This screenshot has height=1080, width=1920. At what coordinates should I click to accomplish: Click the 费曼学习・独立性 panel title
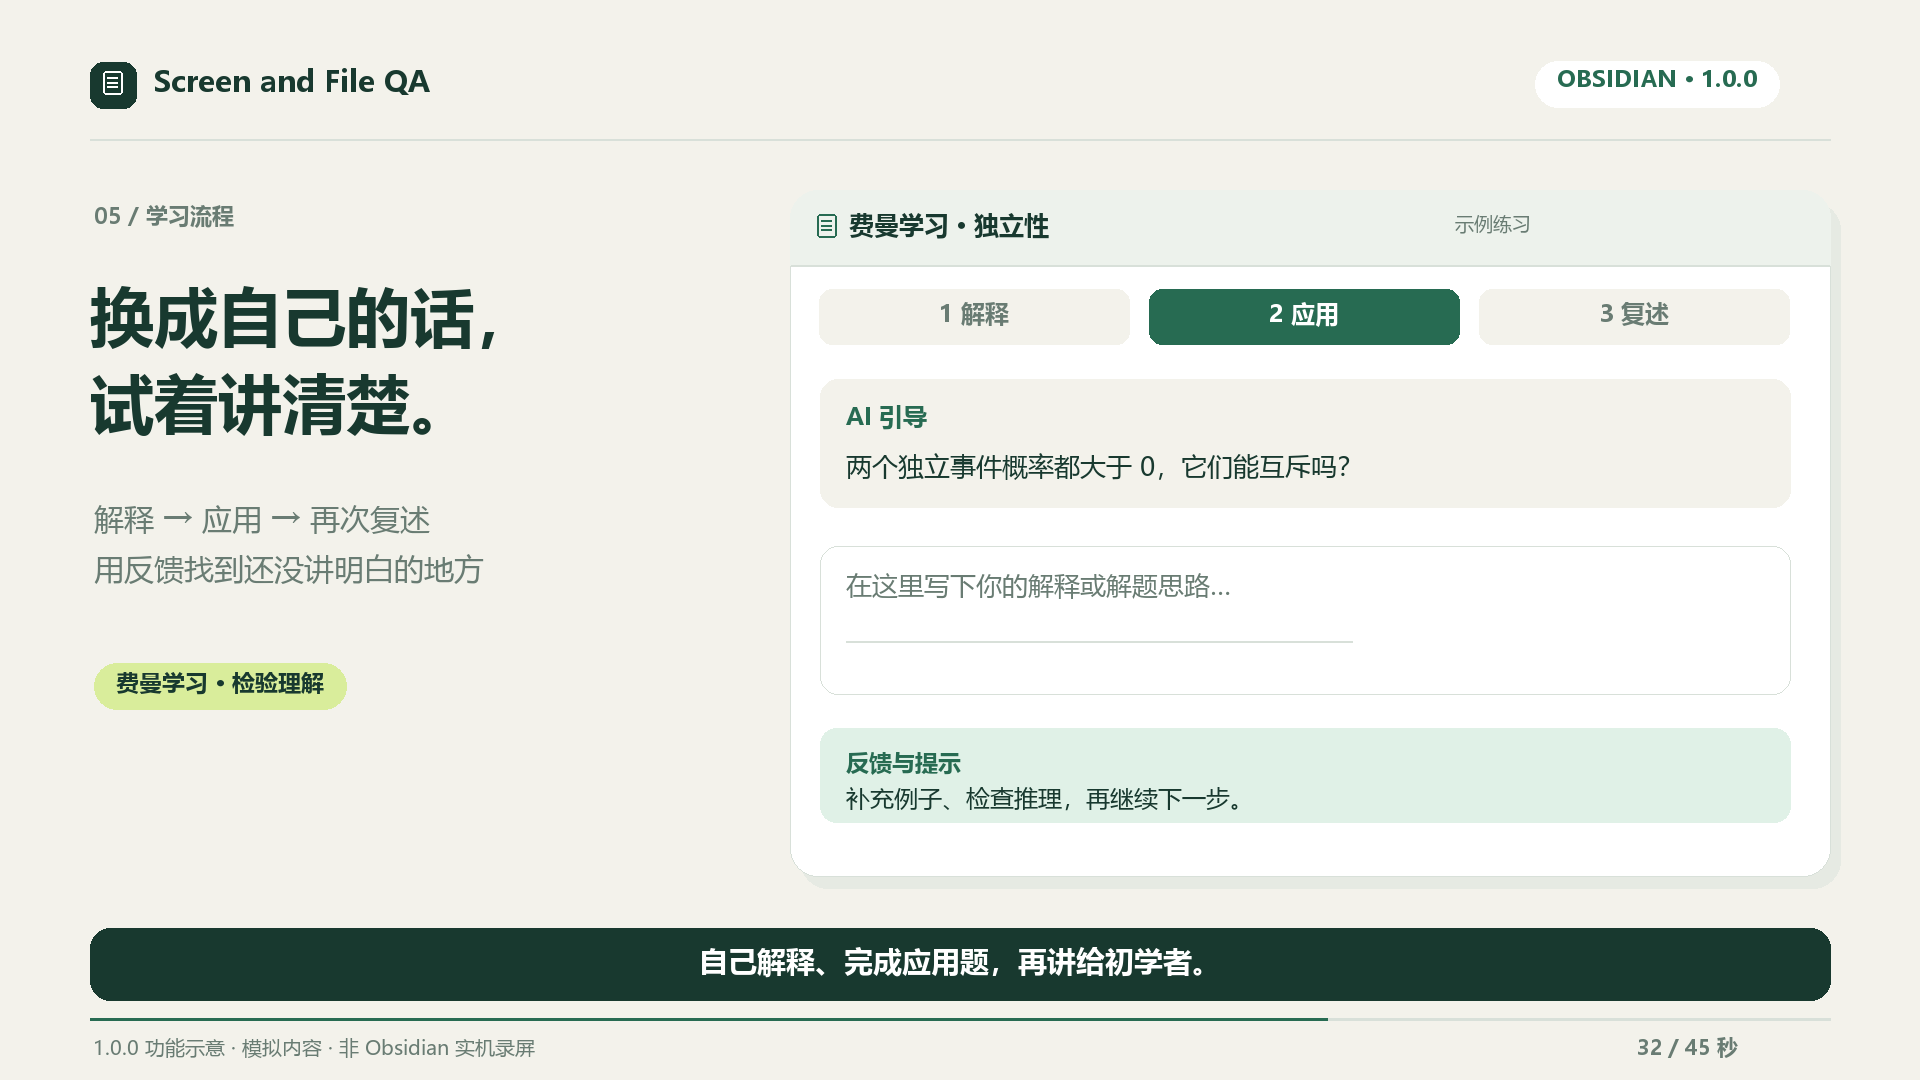pos(948,226)
